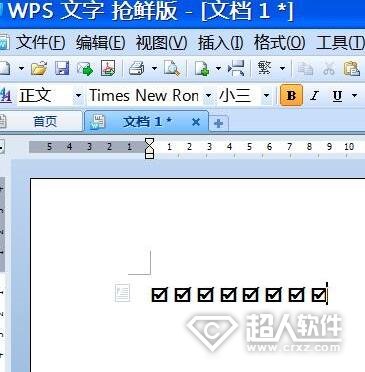Expand the arrow next to the insert page icon

click(x=218, y=69)
